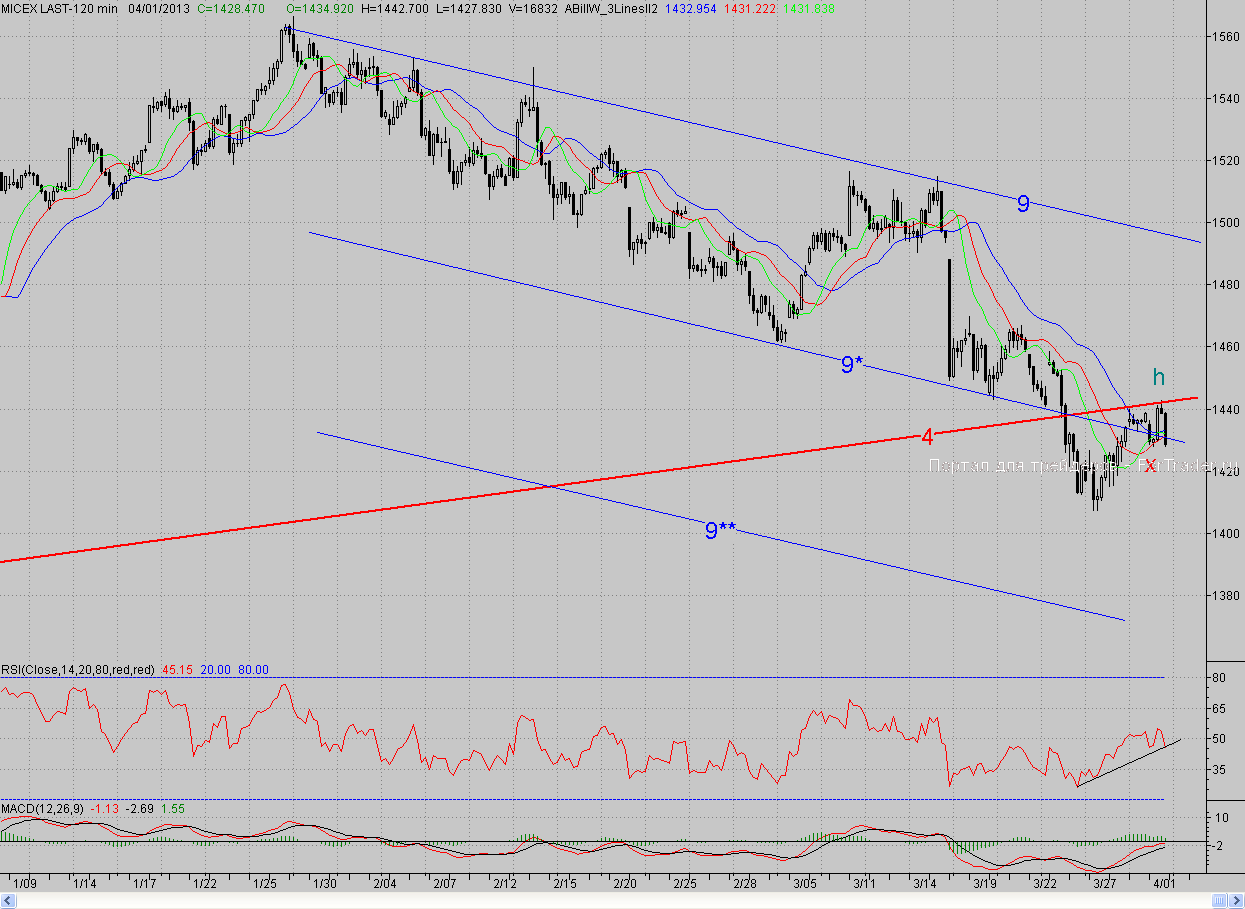Select the lower channel label "9**"
The image size is (1245, 909).
(x=719, y=531)
